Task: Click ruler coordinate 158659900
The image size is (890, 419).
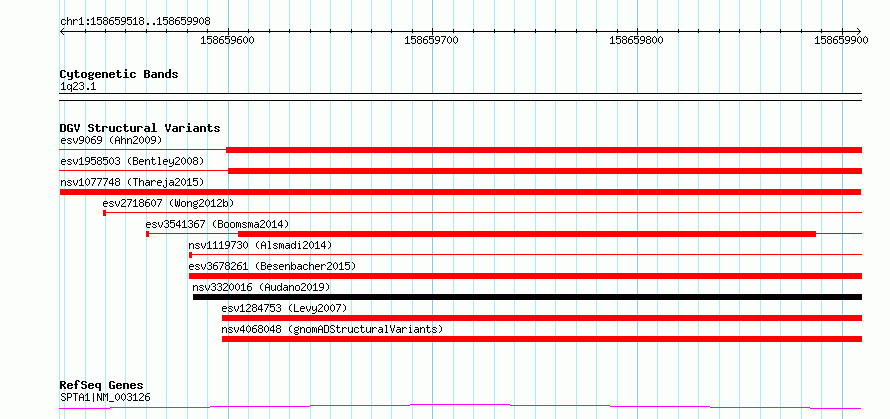Action: (x=841, y=41)
